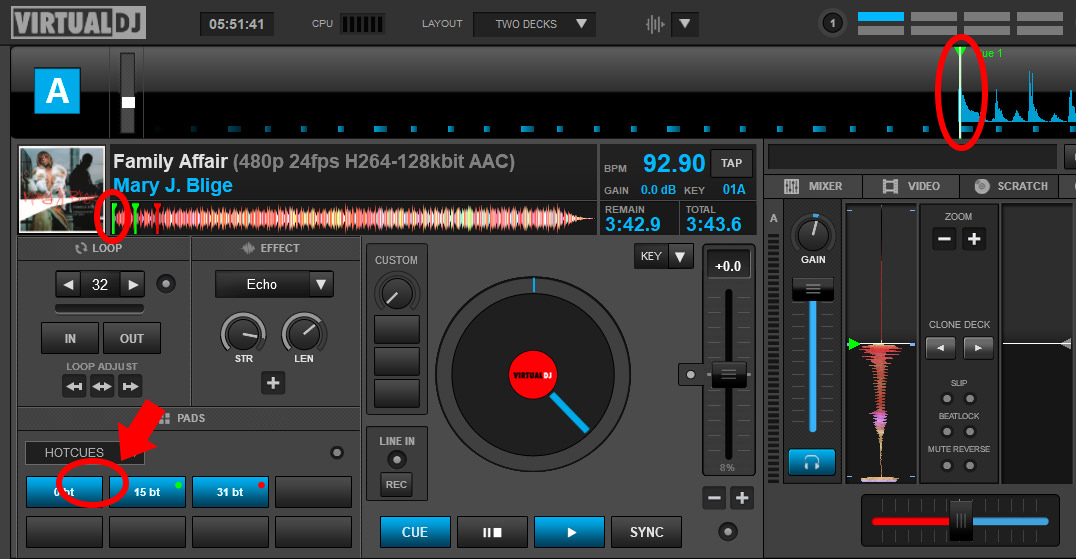1076x559 pixels.
Task: Click the round number 1 button
Action: (x=832, y=24)
